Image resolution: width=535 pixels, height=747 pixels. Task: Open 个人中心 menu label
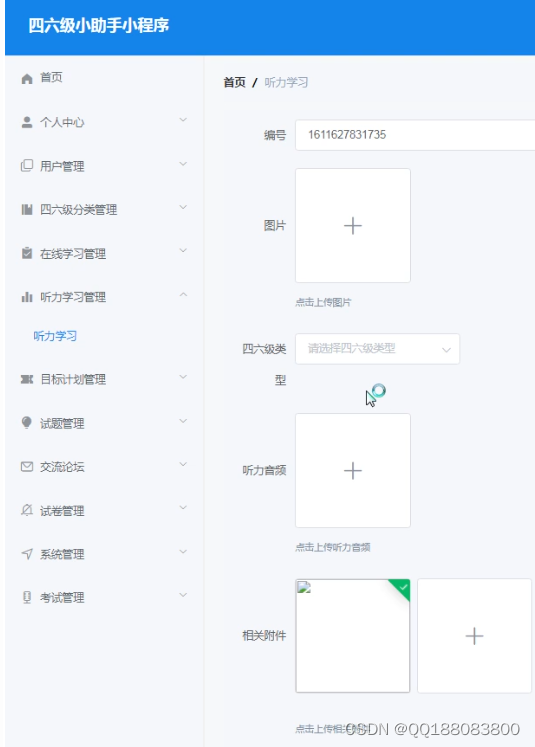(x=62, y=122)
